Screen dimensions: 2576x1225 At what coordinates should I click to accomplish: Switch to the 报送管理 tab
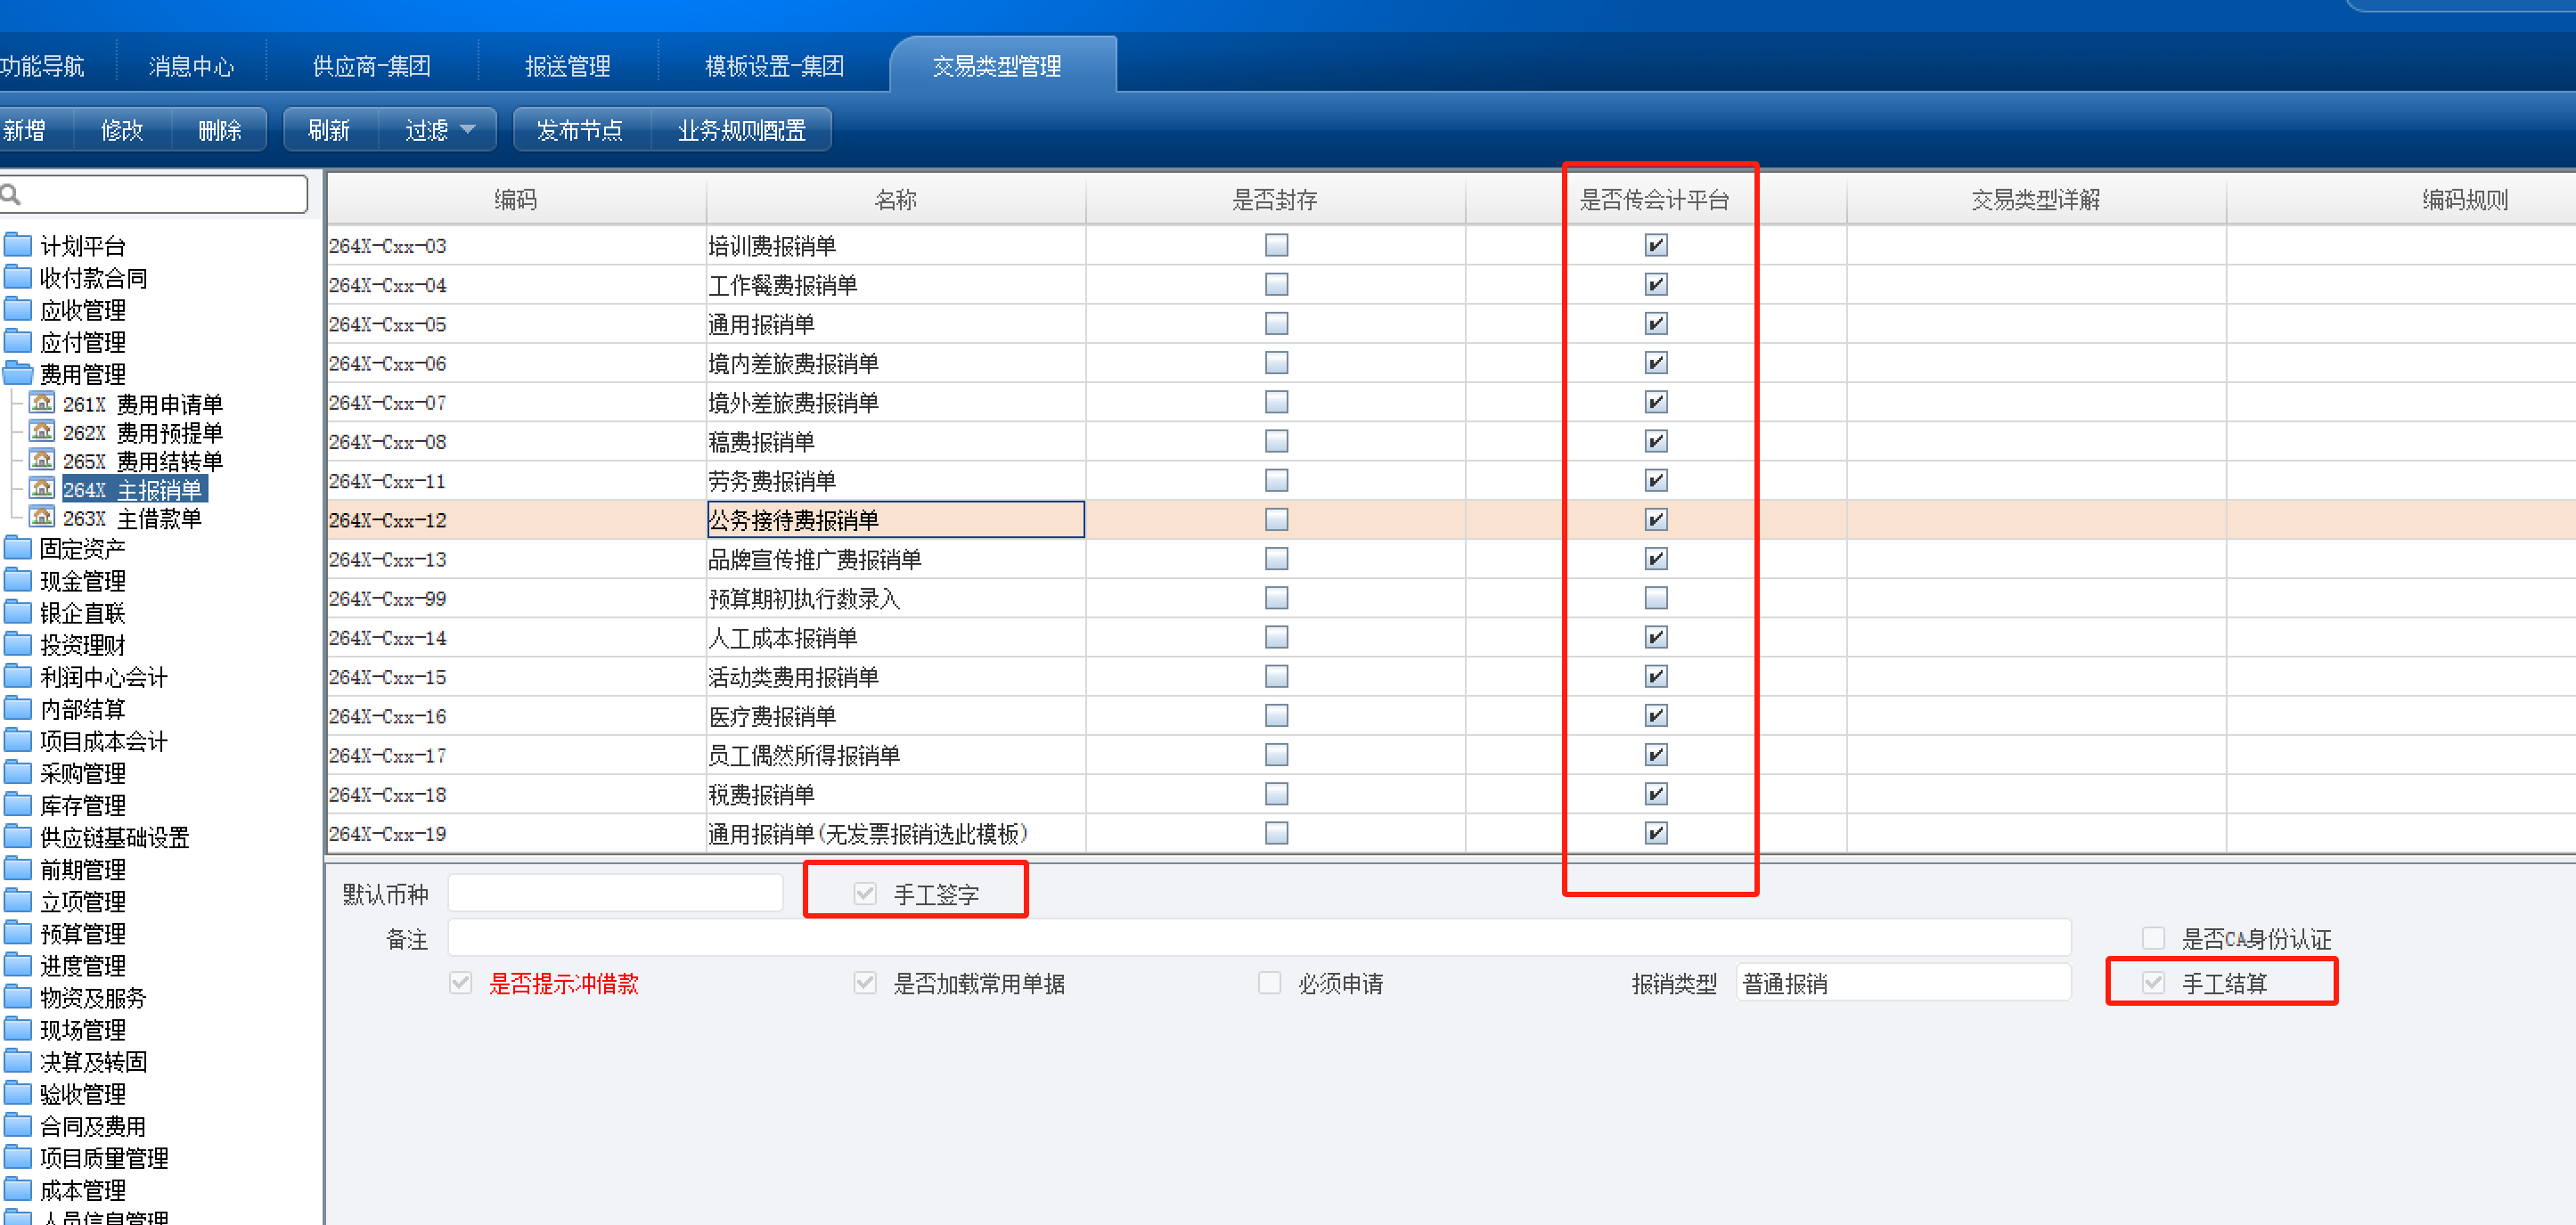tap(568, 66)
